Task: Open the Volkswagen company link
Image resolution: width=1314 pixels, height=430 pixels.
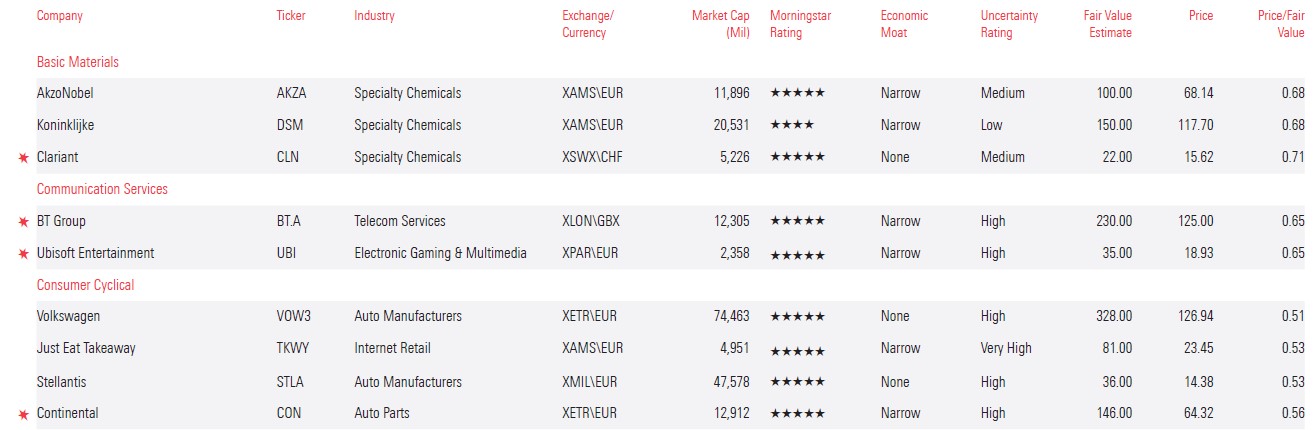Action: (x=68, y=316)
